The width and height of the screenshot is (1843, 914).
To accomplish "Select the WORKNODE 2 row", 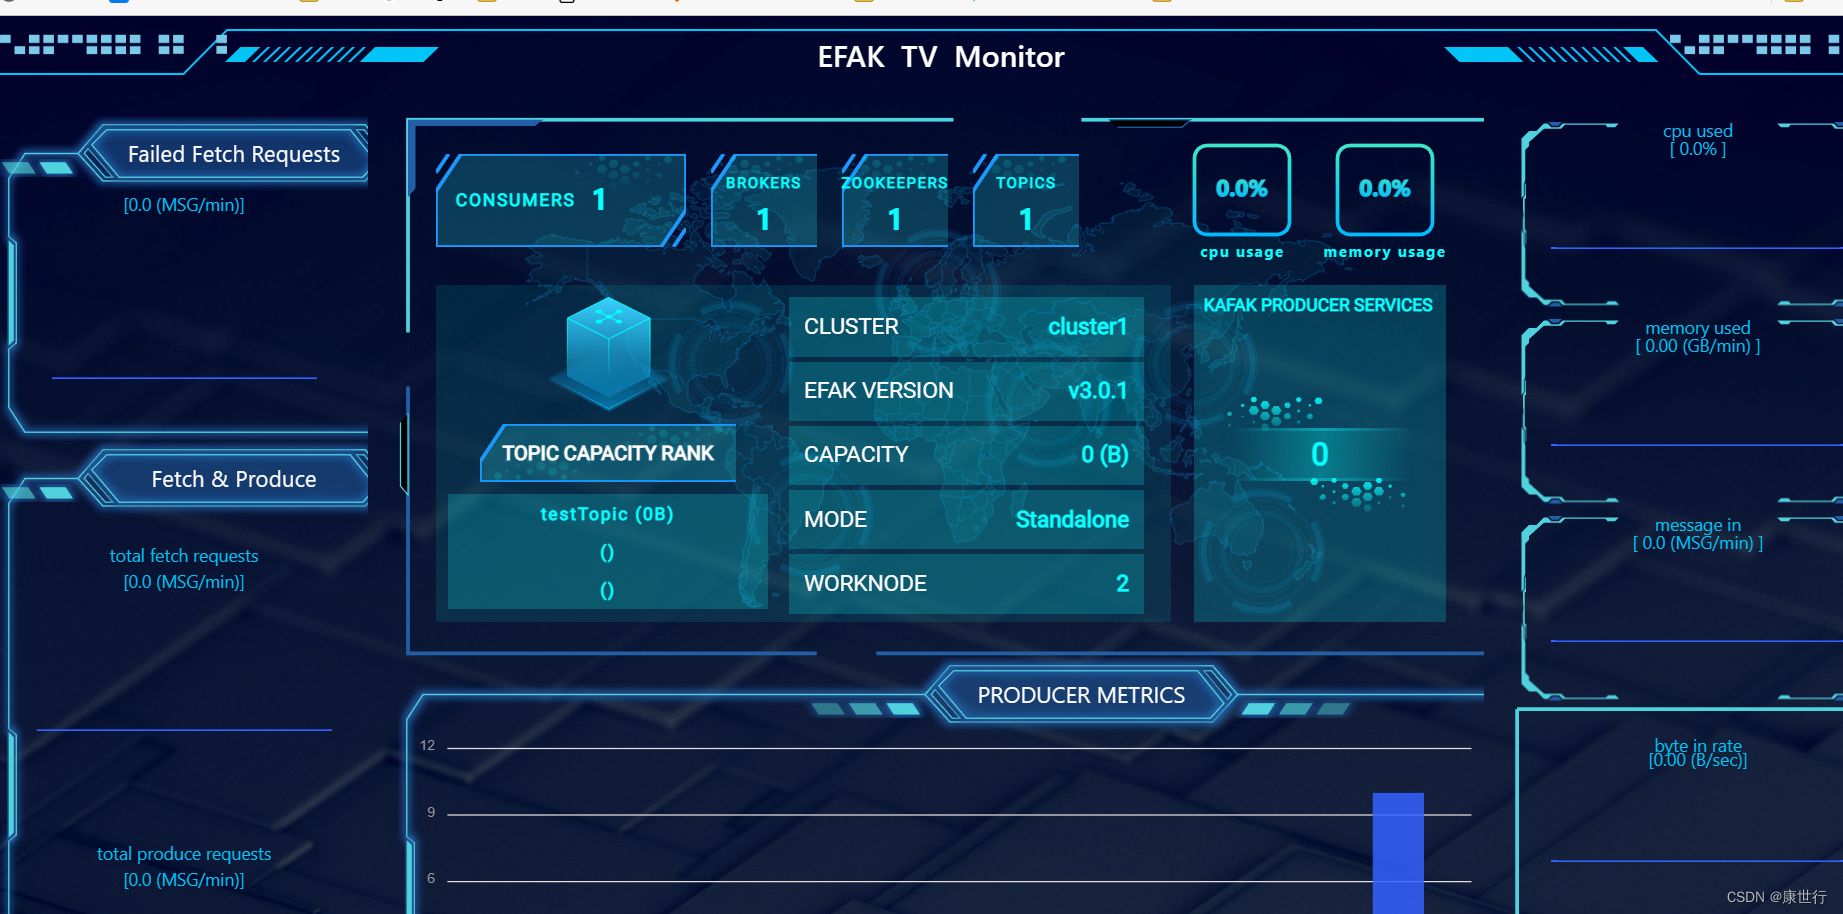I will click(966, 584).
